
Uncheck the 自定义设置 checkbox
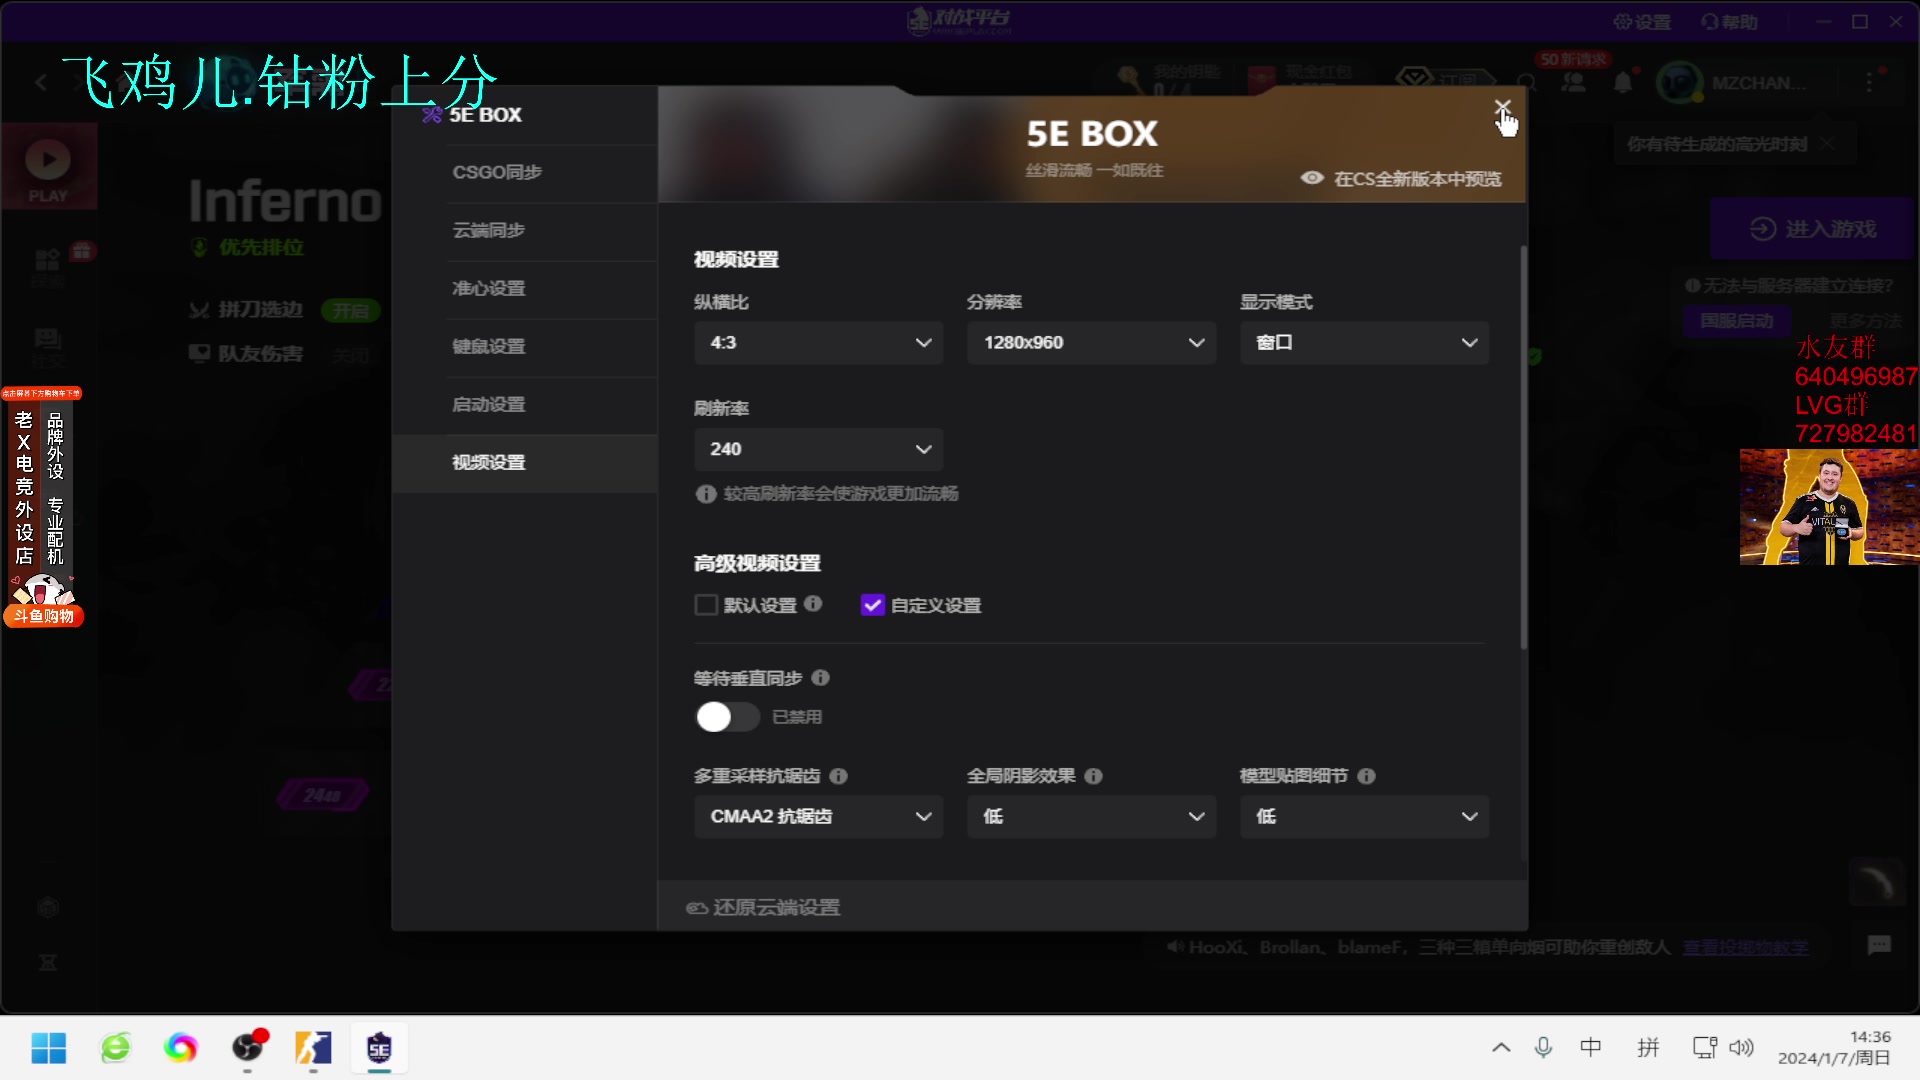[873, 605]
